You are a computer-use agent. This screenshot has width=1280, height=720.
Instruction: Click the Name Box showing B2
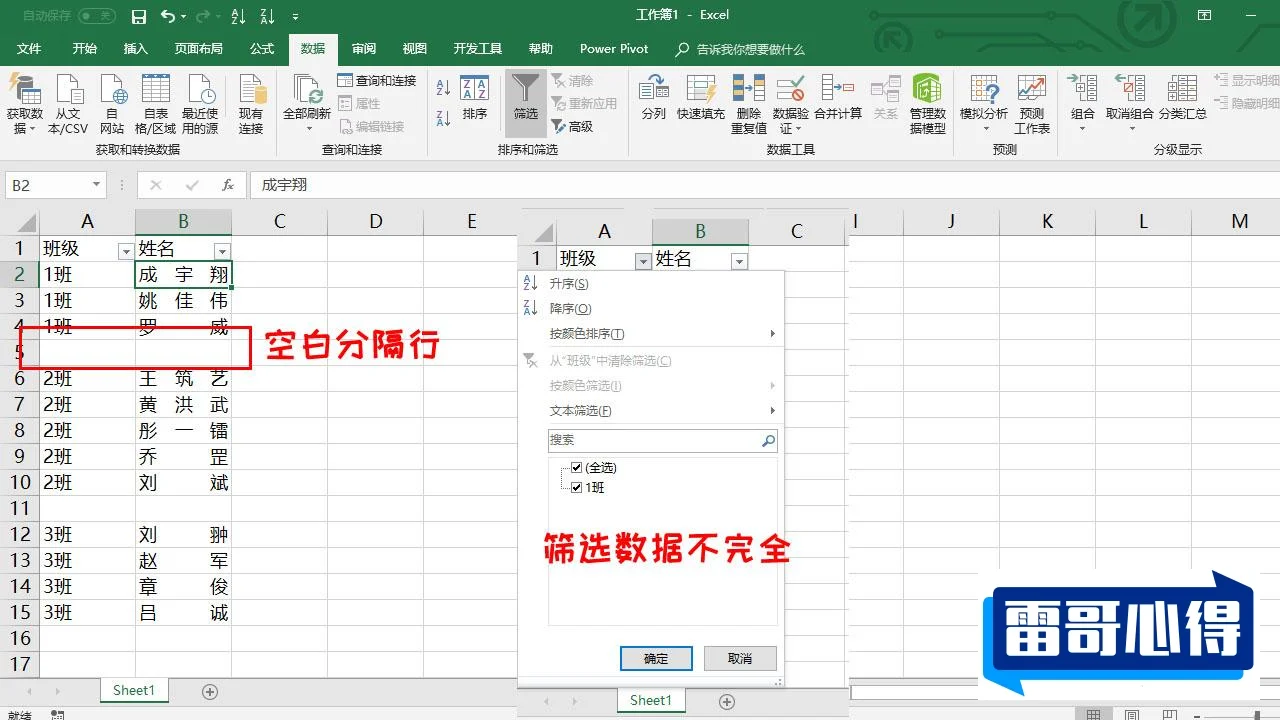pyautogui.click(x=47, y=185)
